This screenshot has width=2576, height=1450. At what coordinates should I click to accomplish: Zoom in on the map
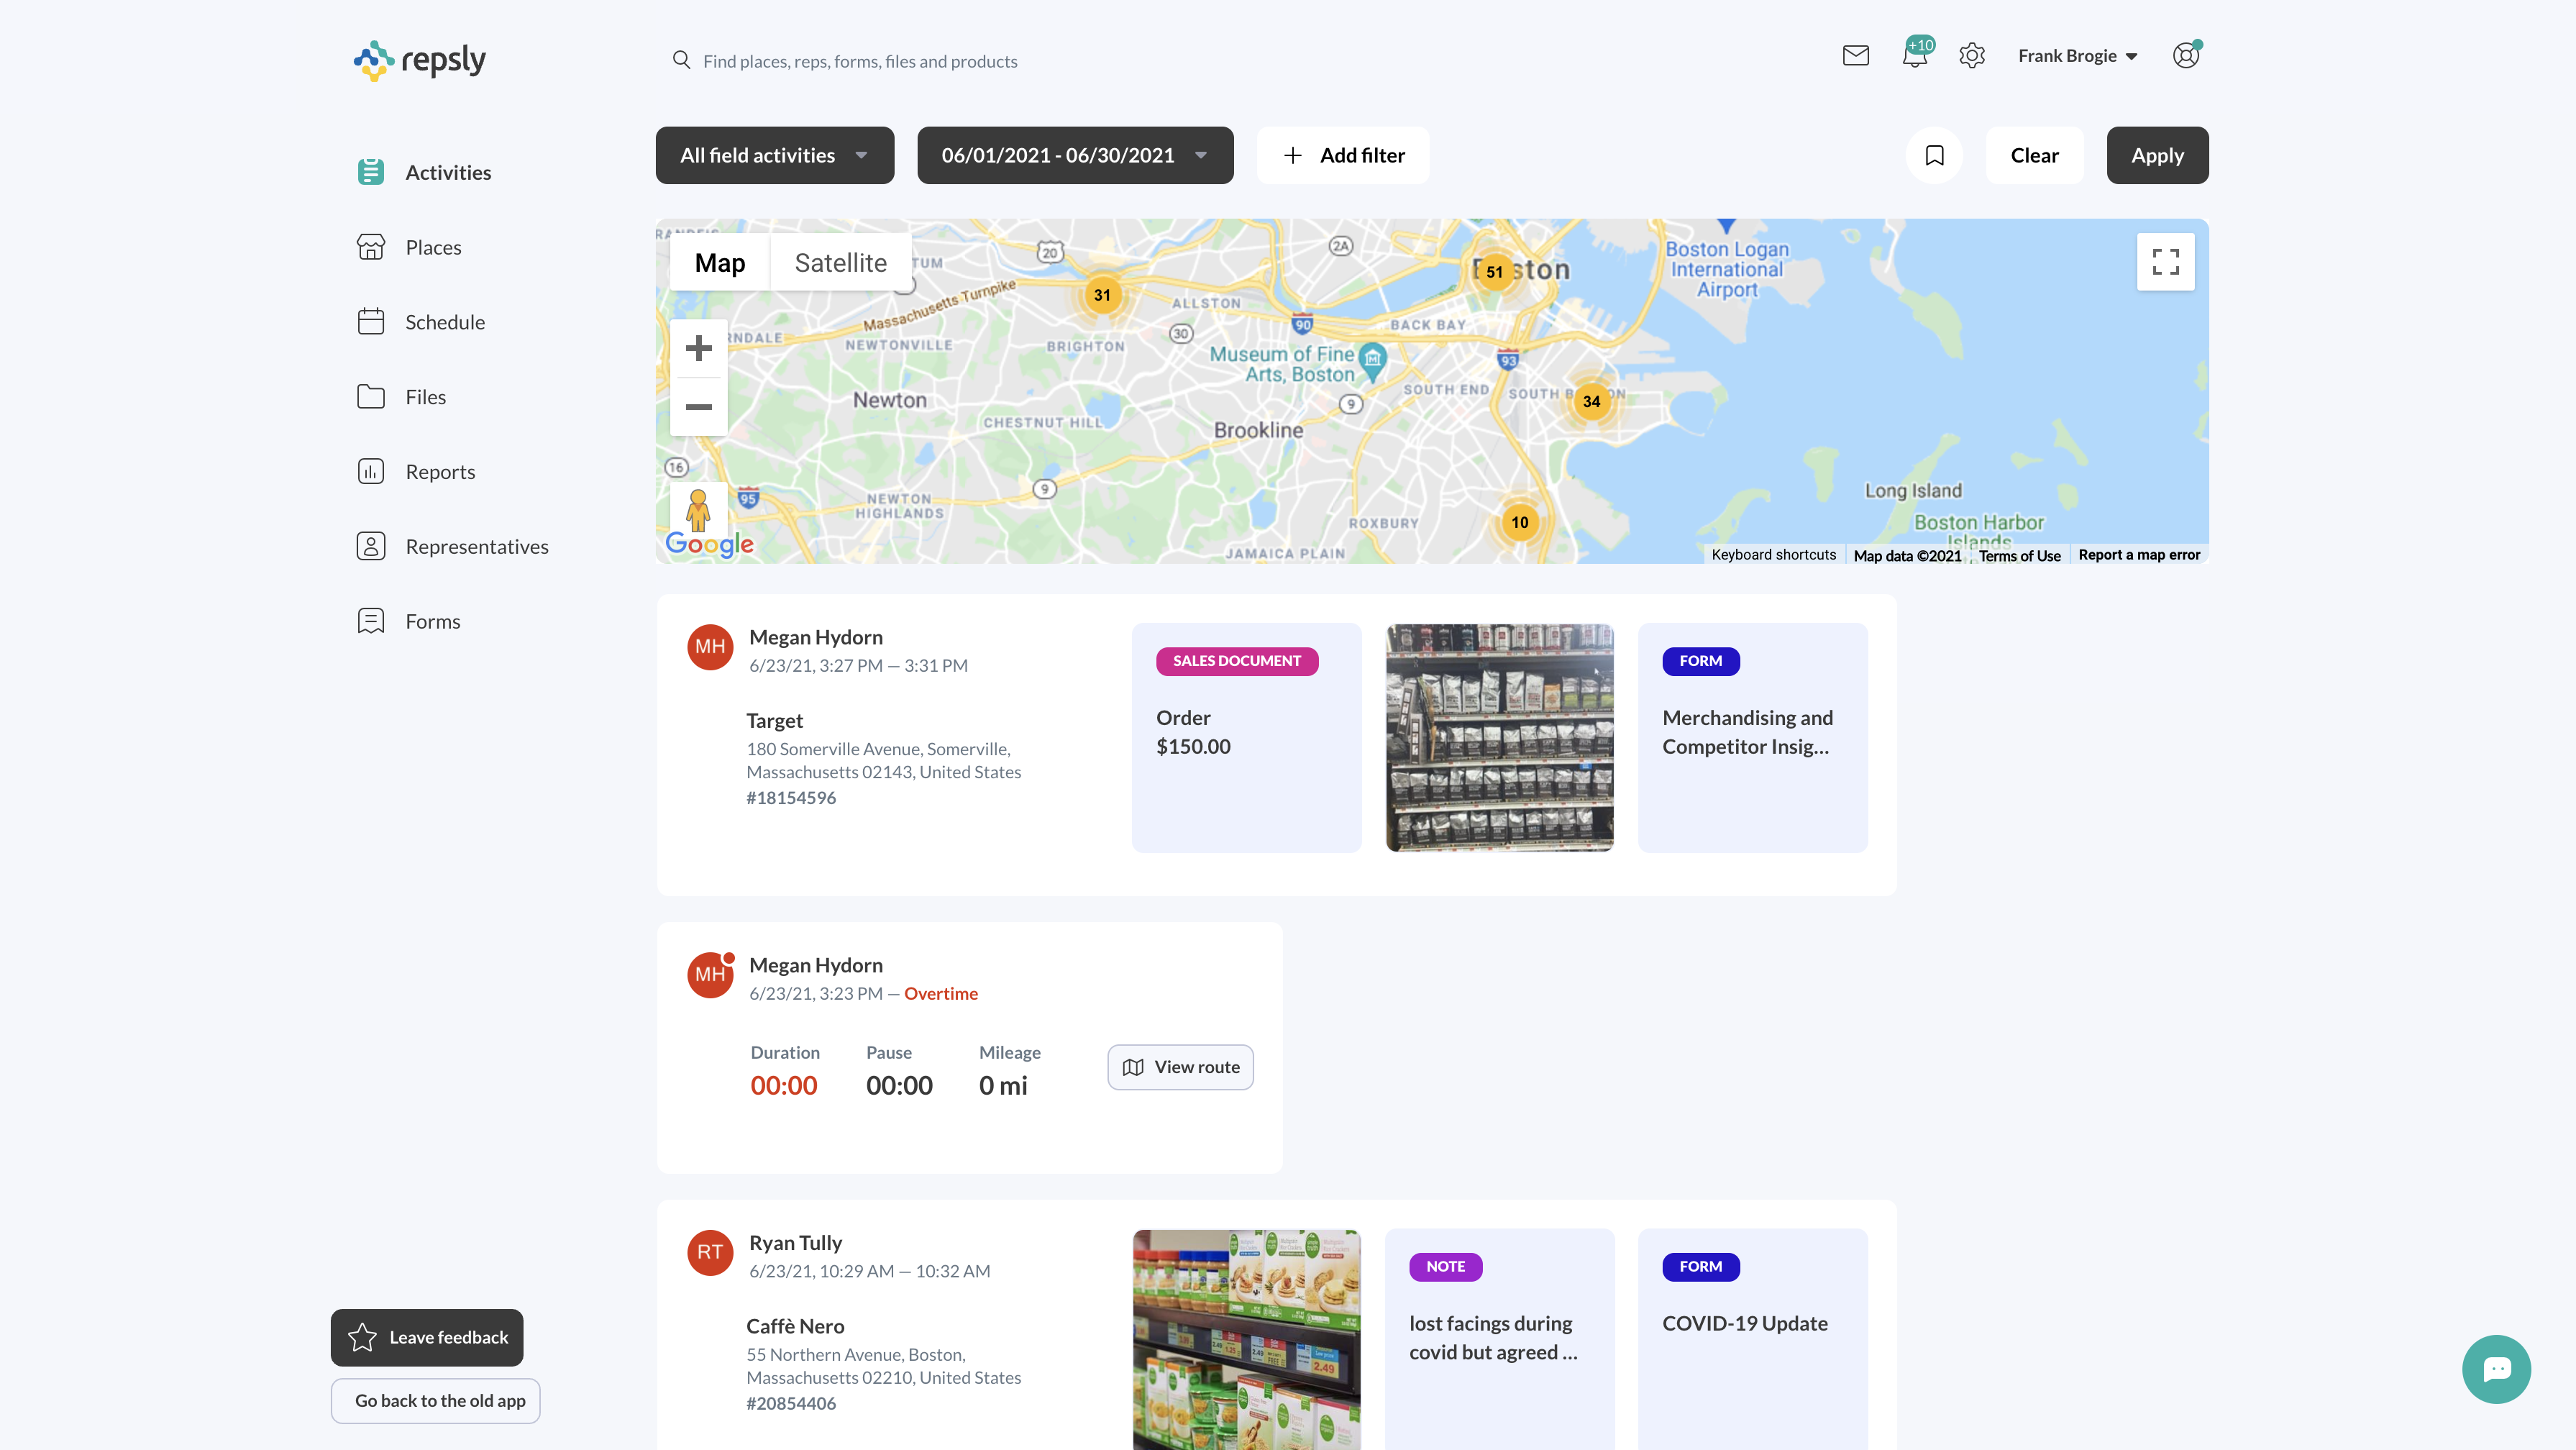click(x=698, y=348)
